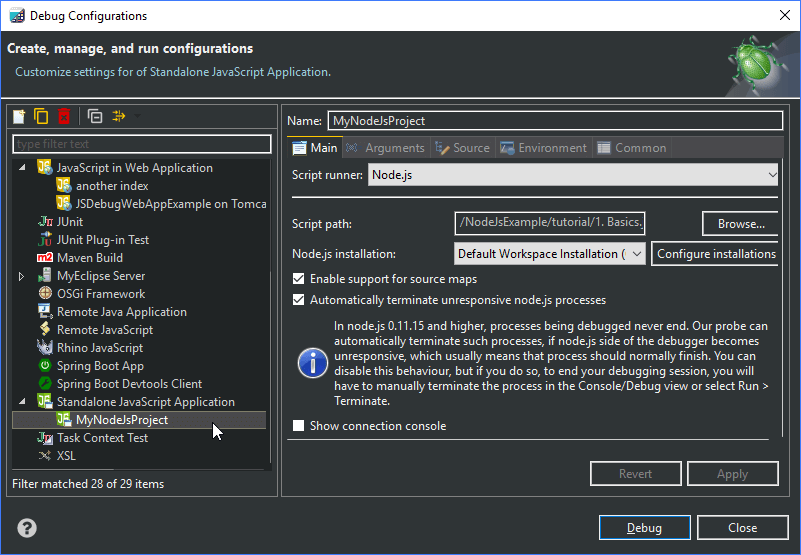Open the Source tab
The image size is (801, 555).
[462, 148]
